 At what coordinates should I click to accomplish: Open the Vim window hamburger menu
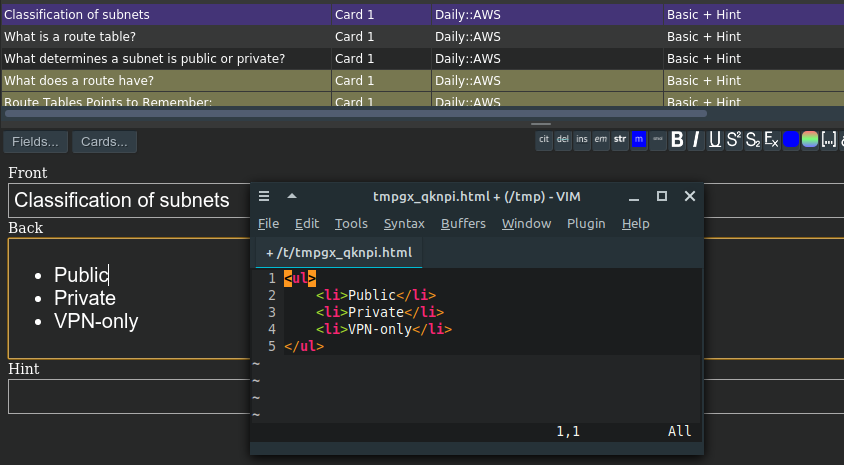pos(264,196)
